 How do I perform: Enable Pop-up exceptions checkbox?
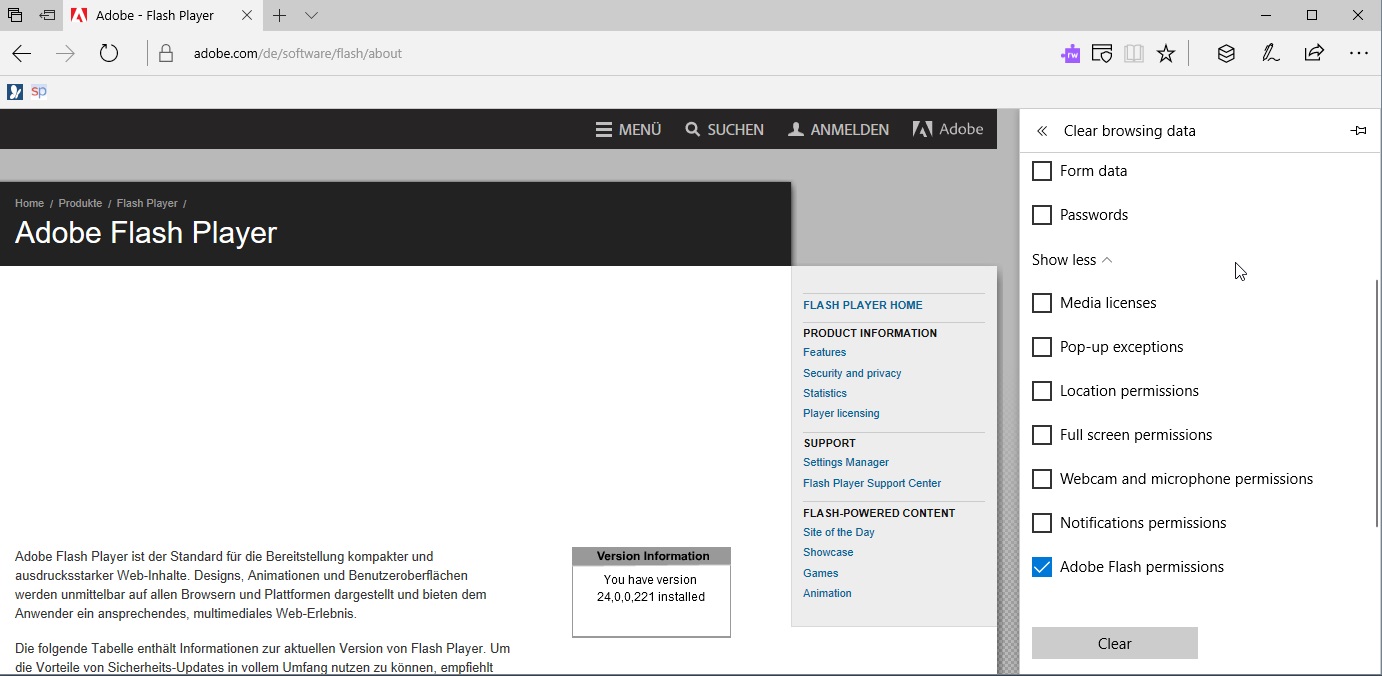tap(1042, 347)
